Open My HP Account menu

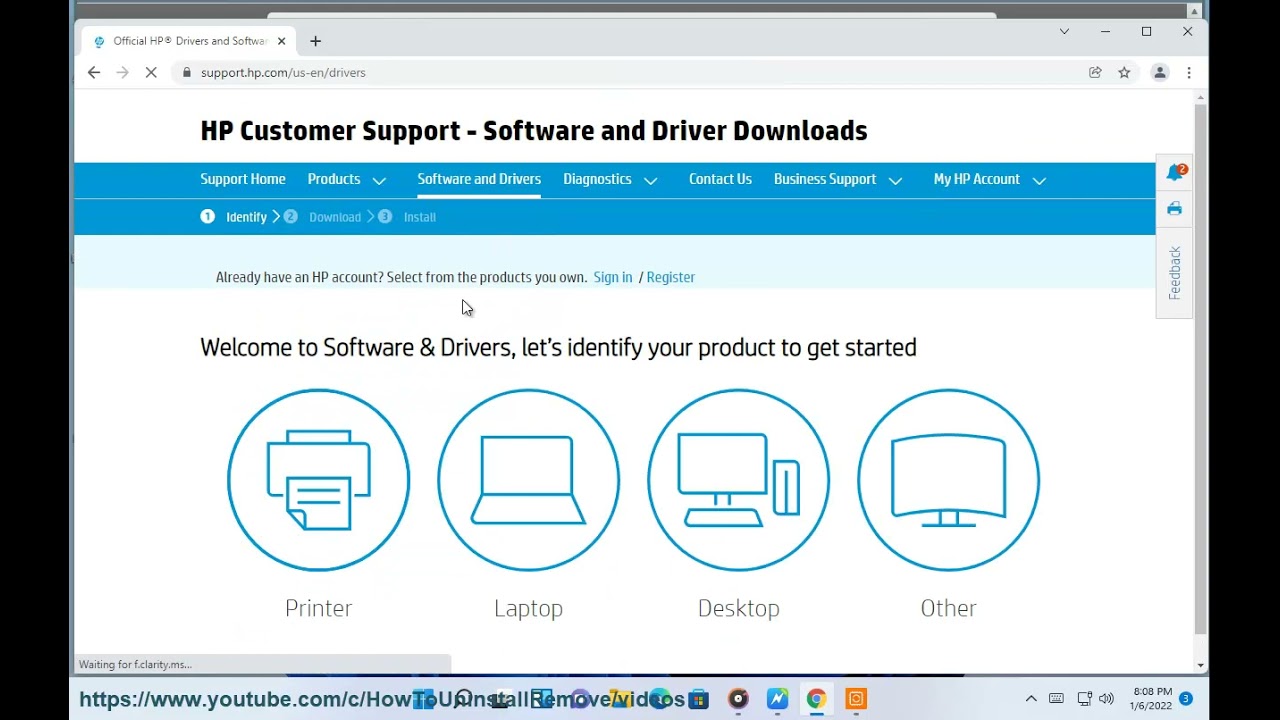click(x=977, y=179)
